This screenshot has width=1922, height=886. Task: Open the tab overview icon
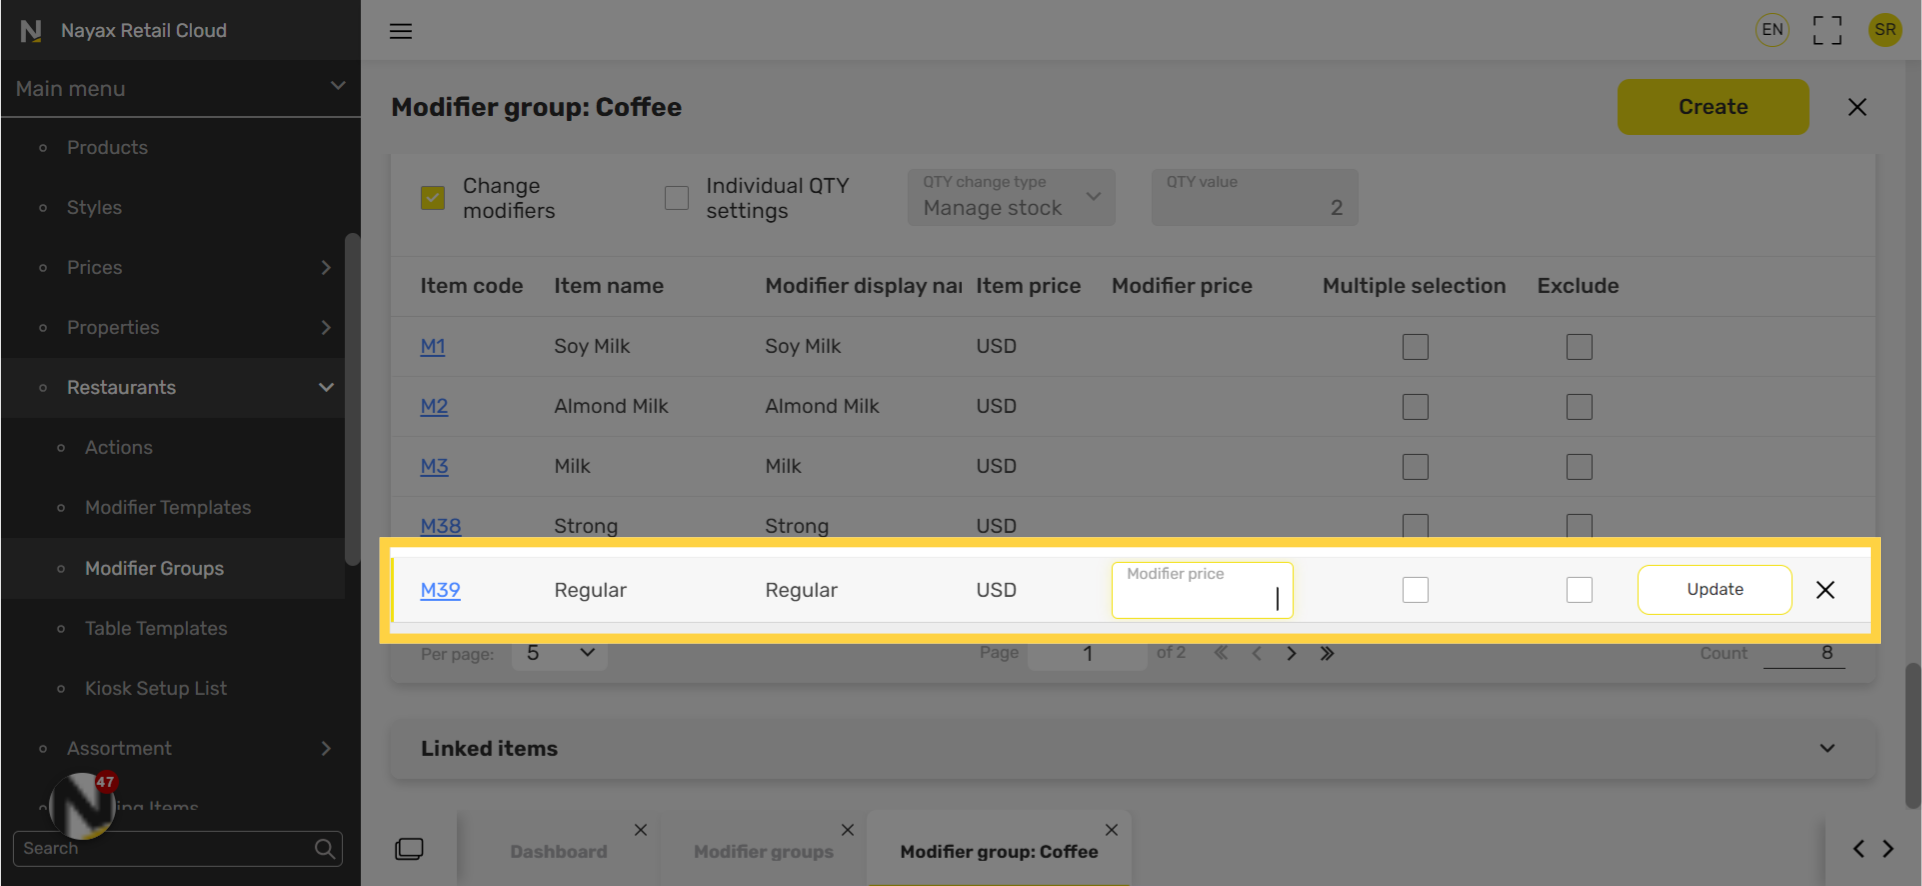coord(409,849)
